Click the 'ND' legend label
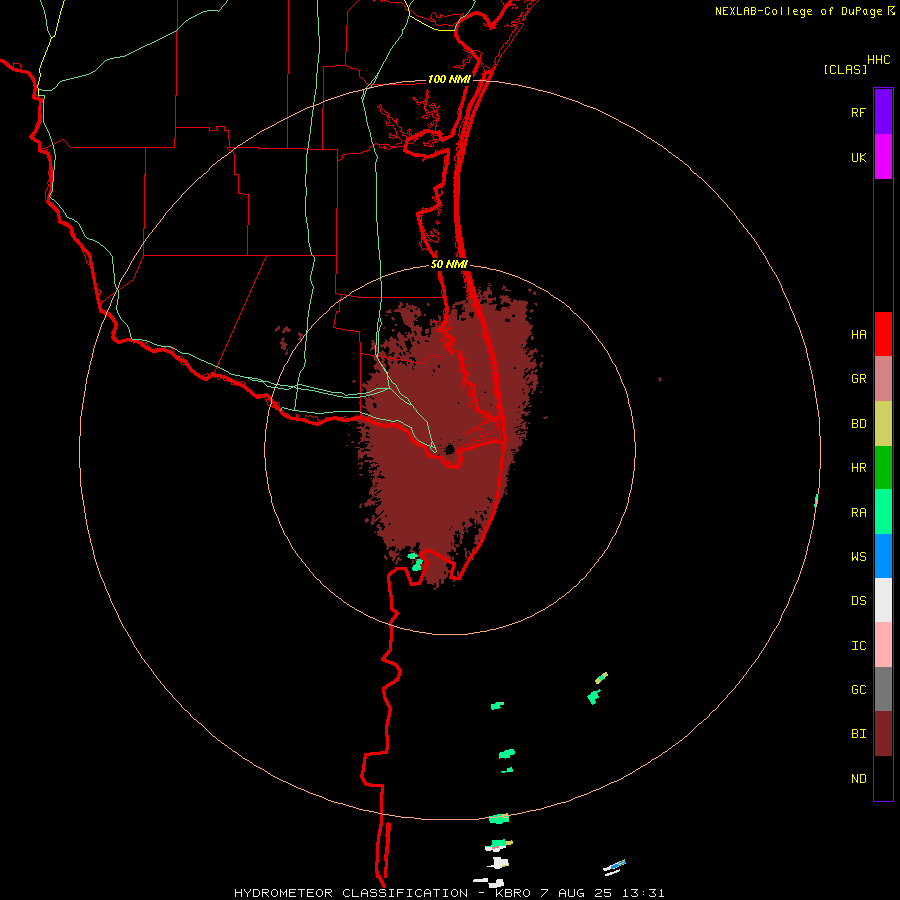 point(858,778)
